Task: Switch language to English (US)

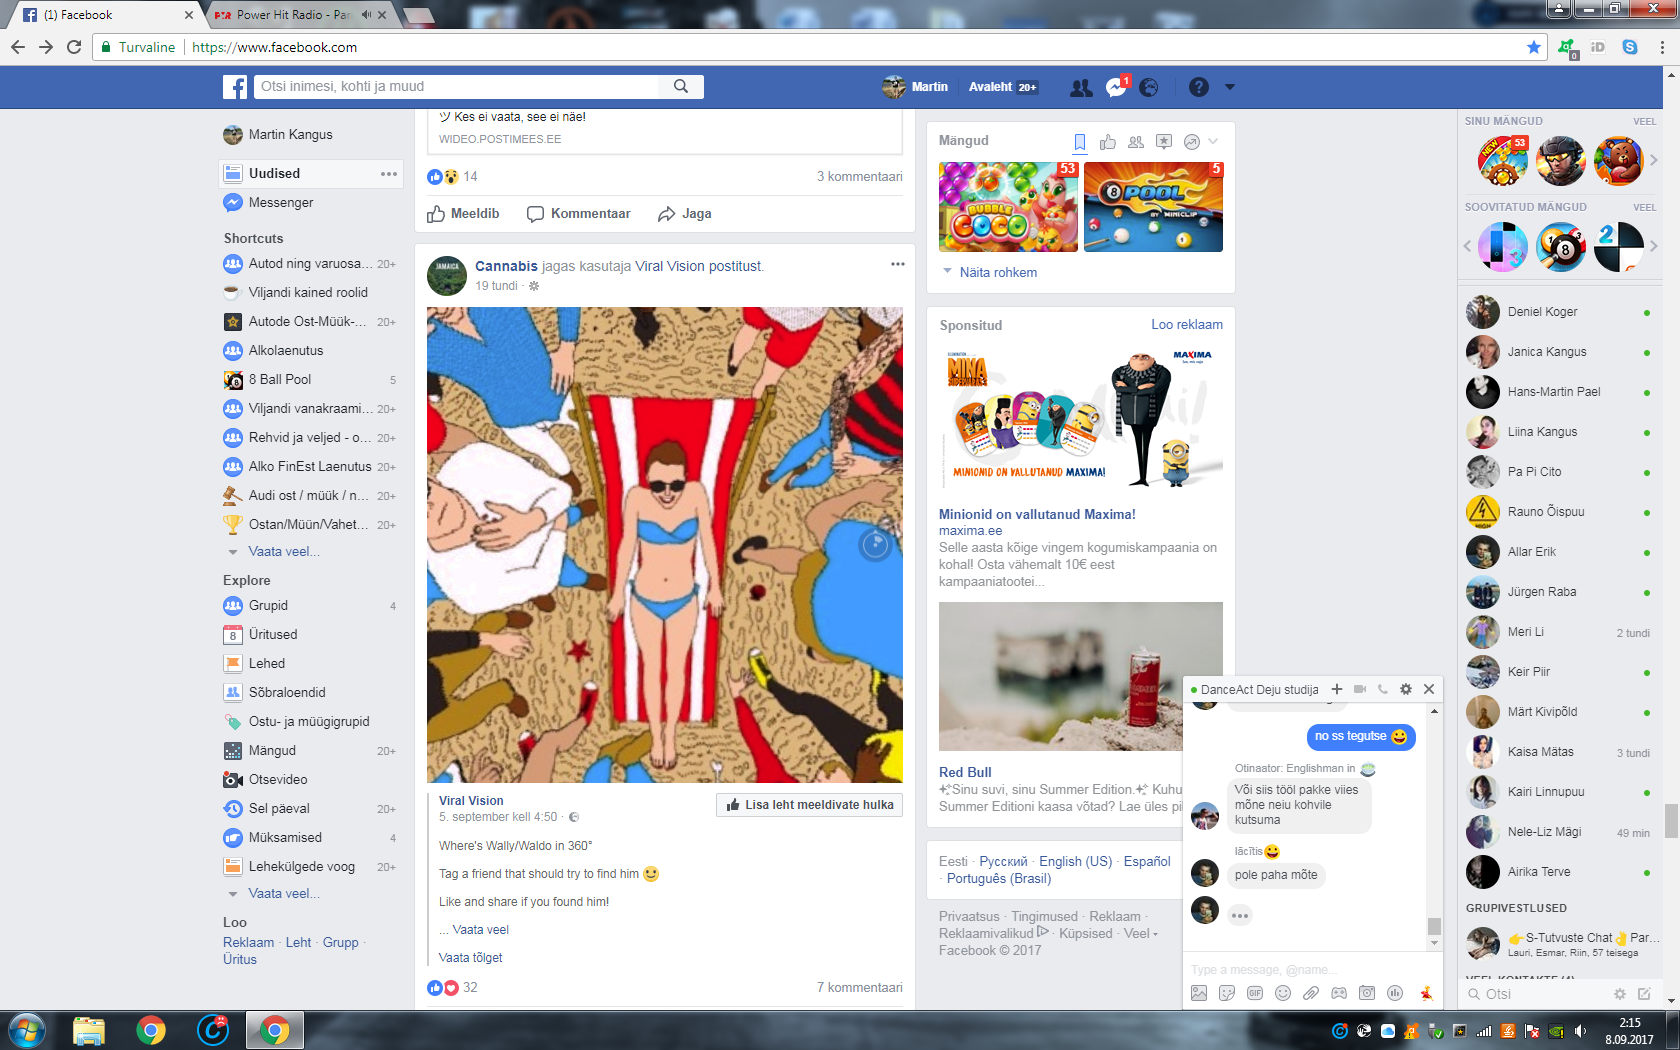Action: (x=1075, y=861)
